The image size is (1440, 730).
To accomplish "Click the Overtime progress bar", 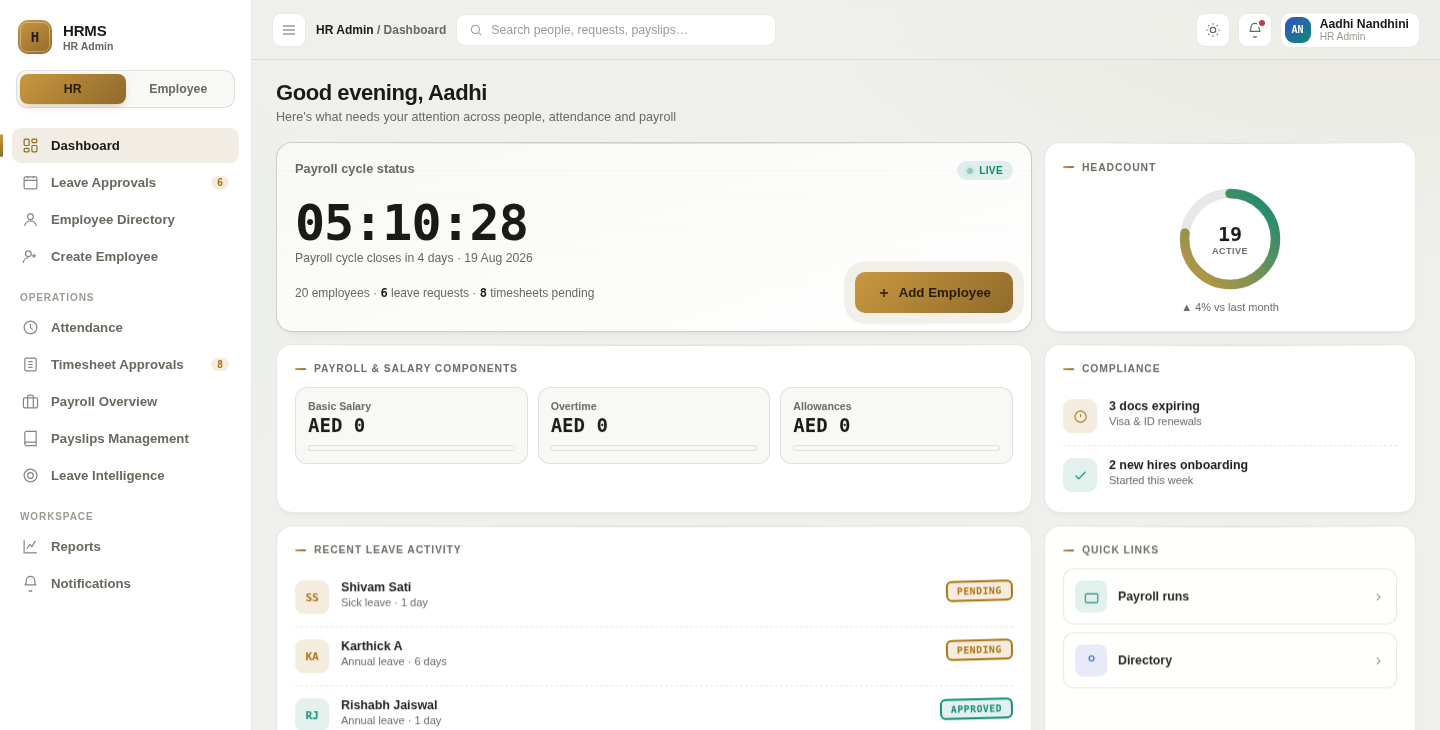I will tap(654, 448).
